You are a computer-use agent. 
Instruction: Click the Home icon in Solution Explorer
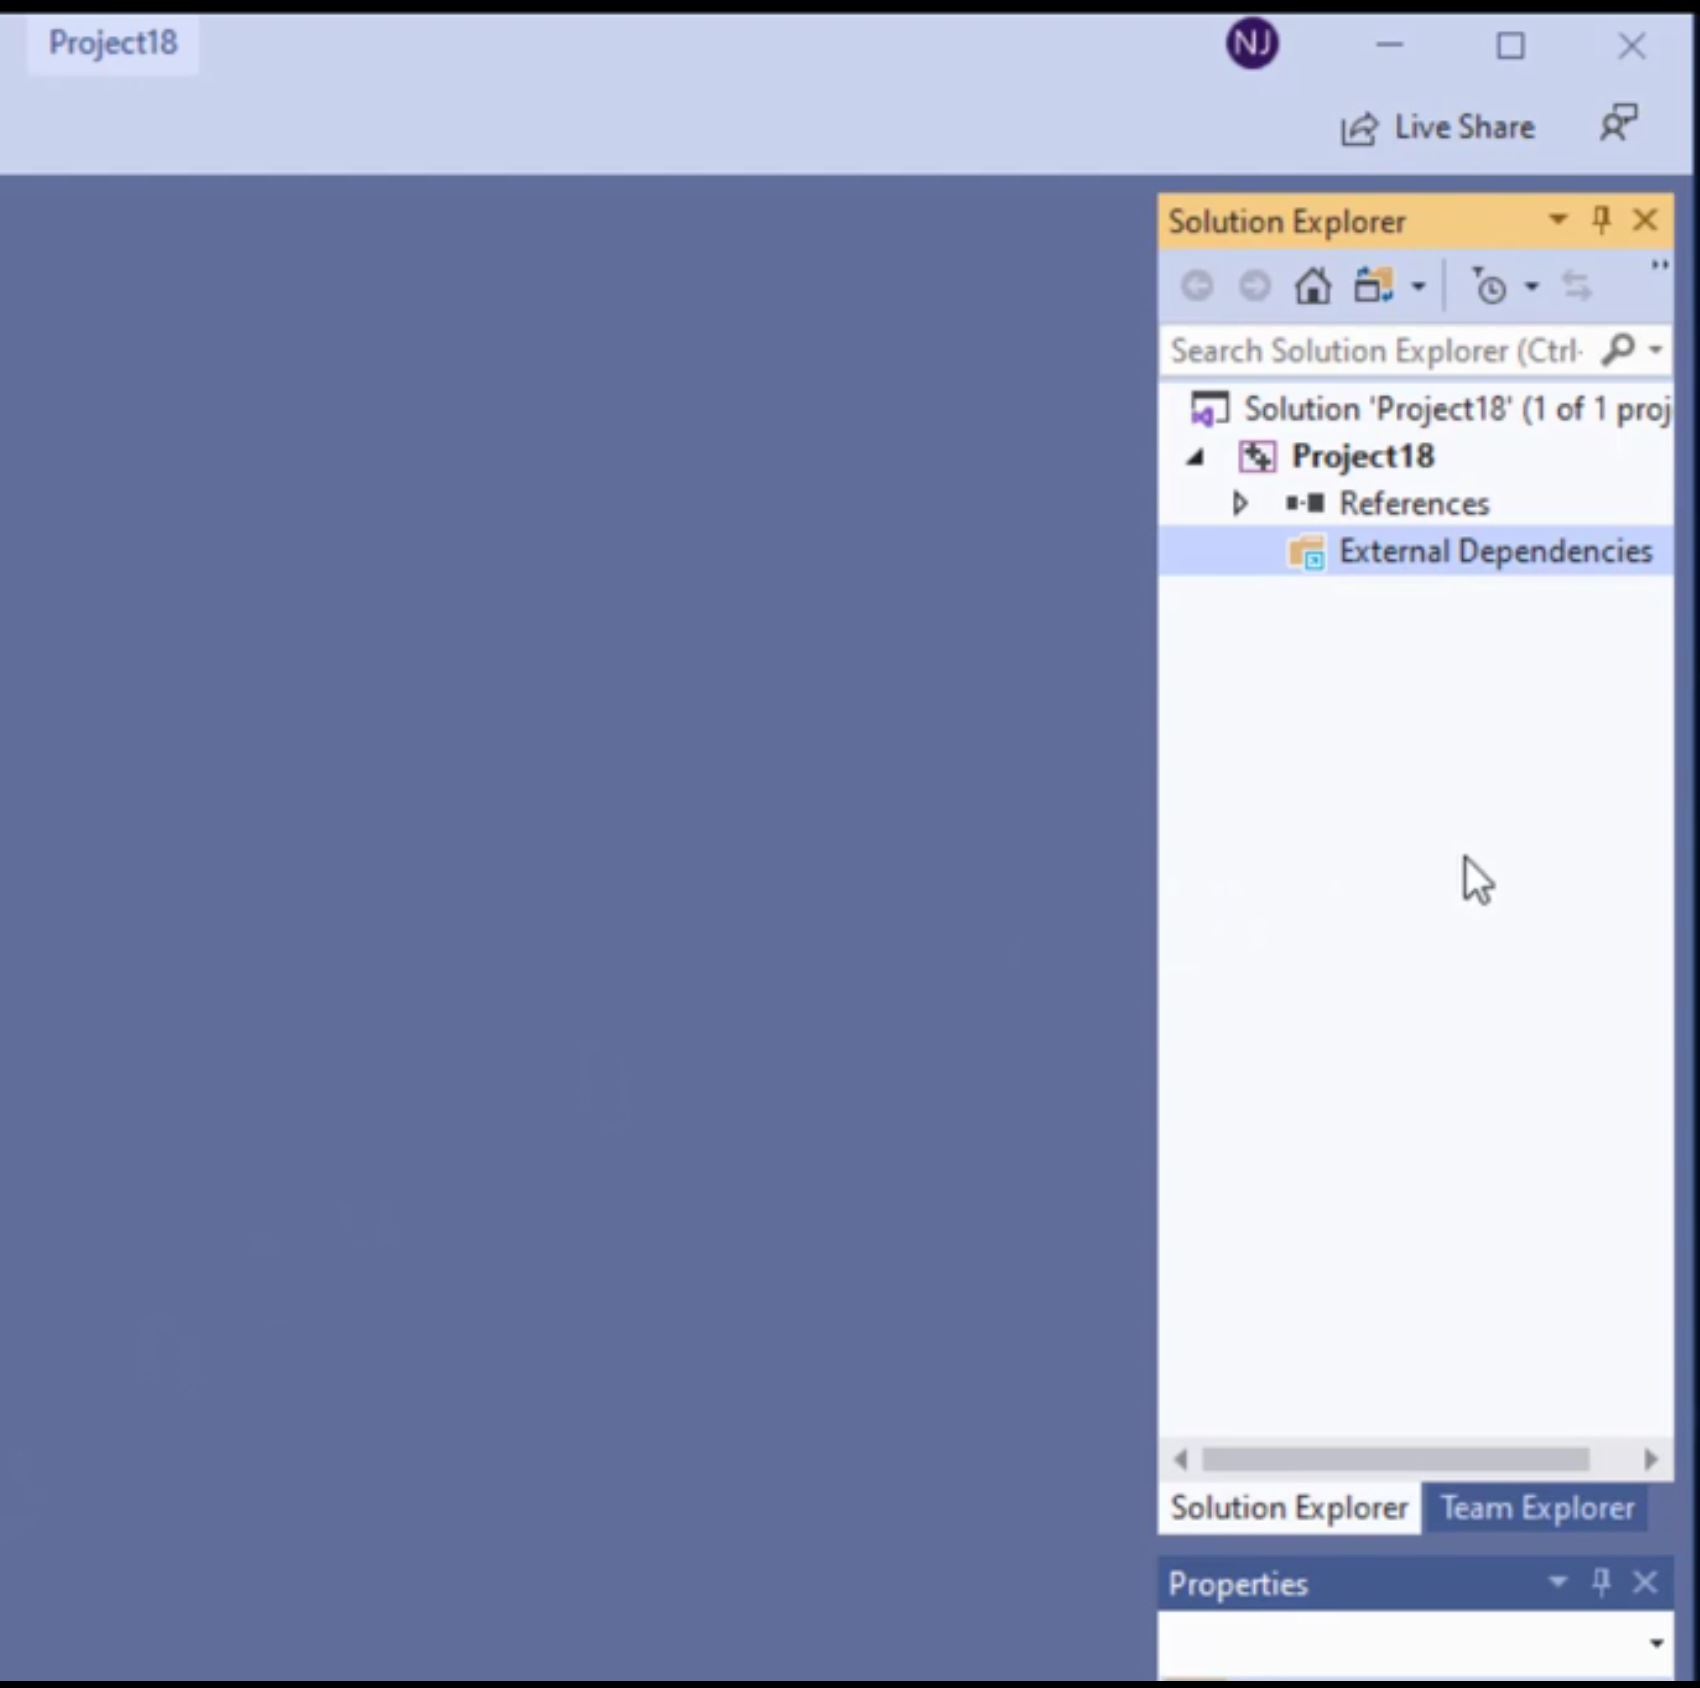pyautogui.click(x=1312, y=287)
